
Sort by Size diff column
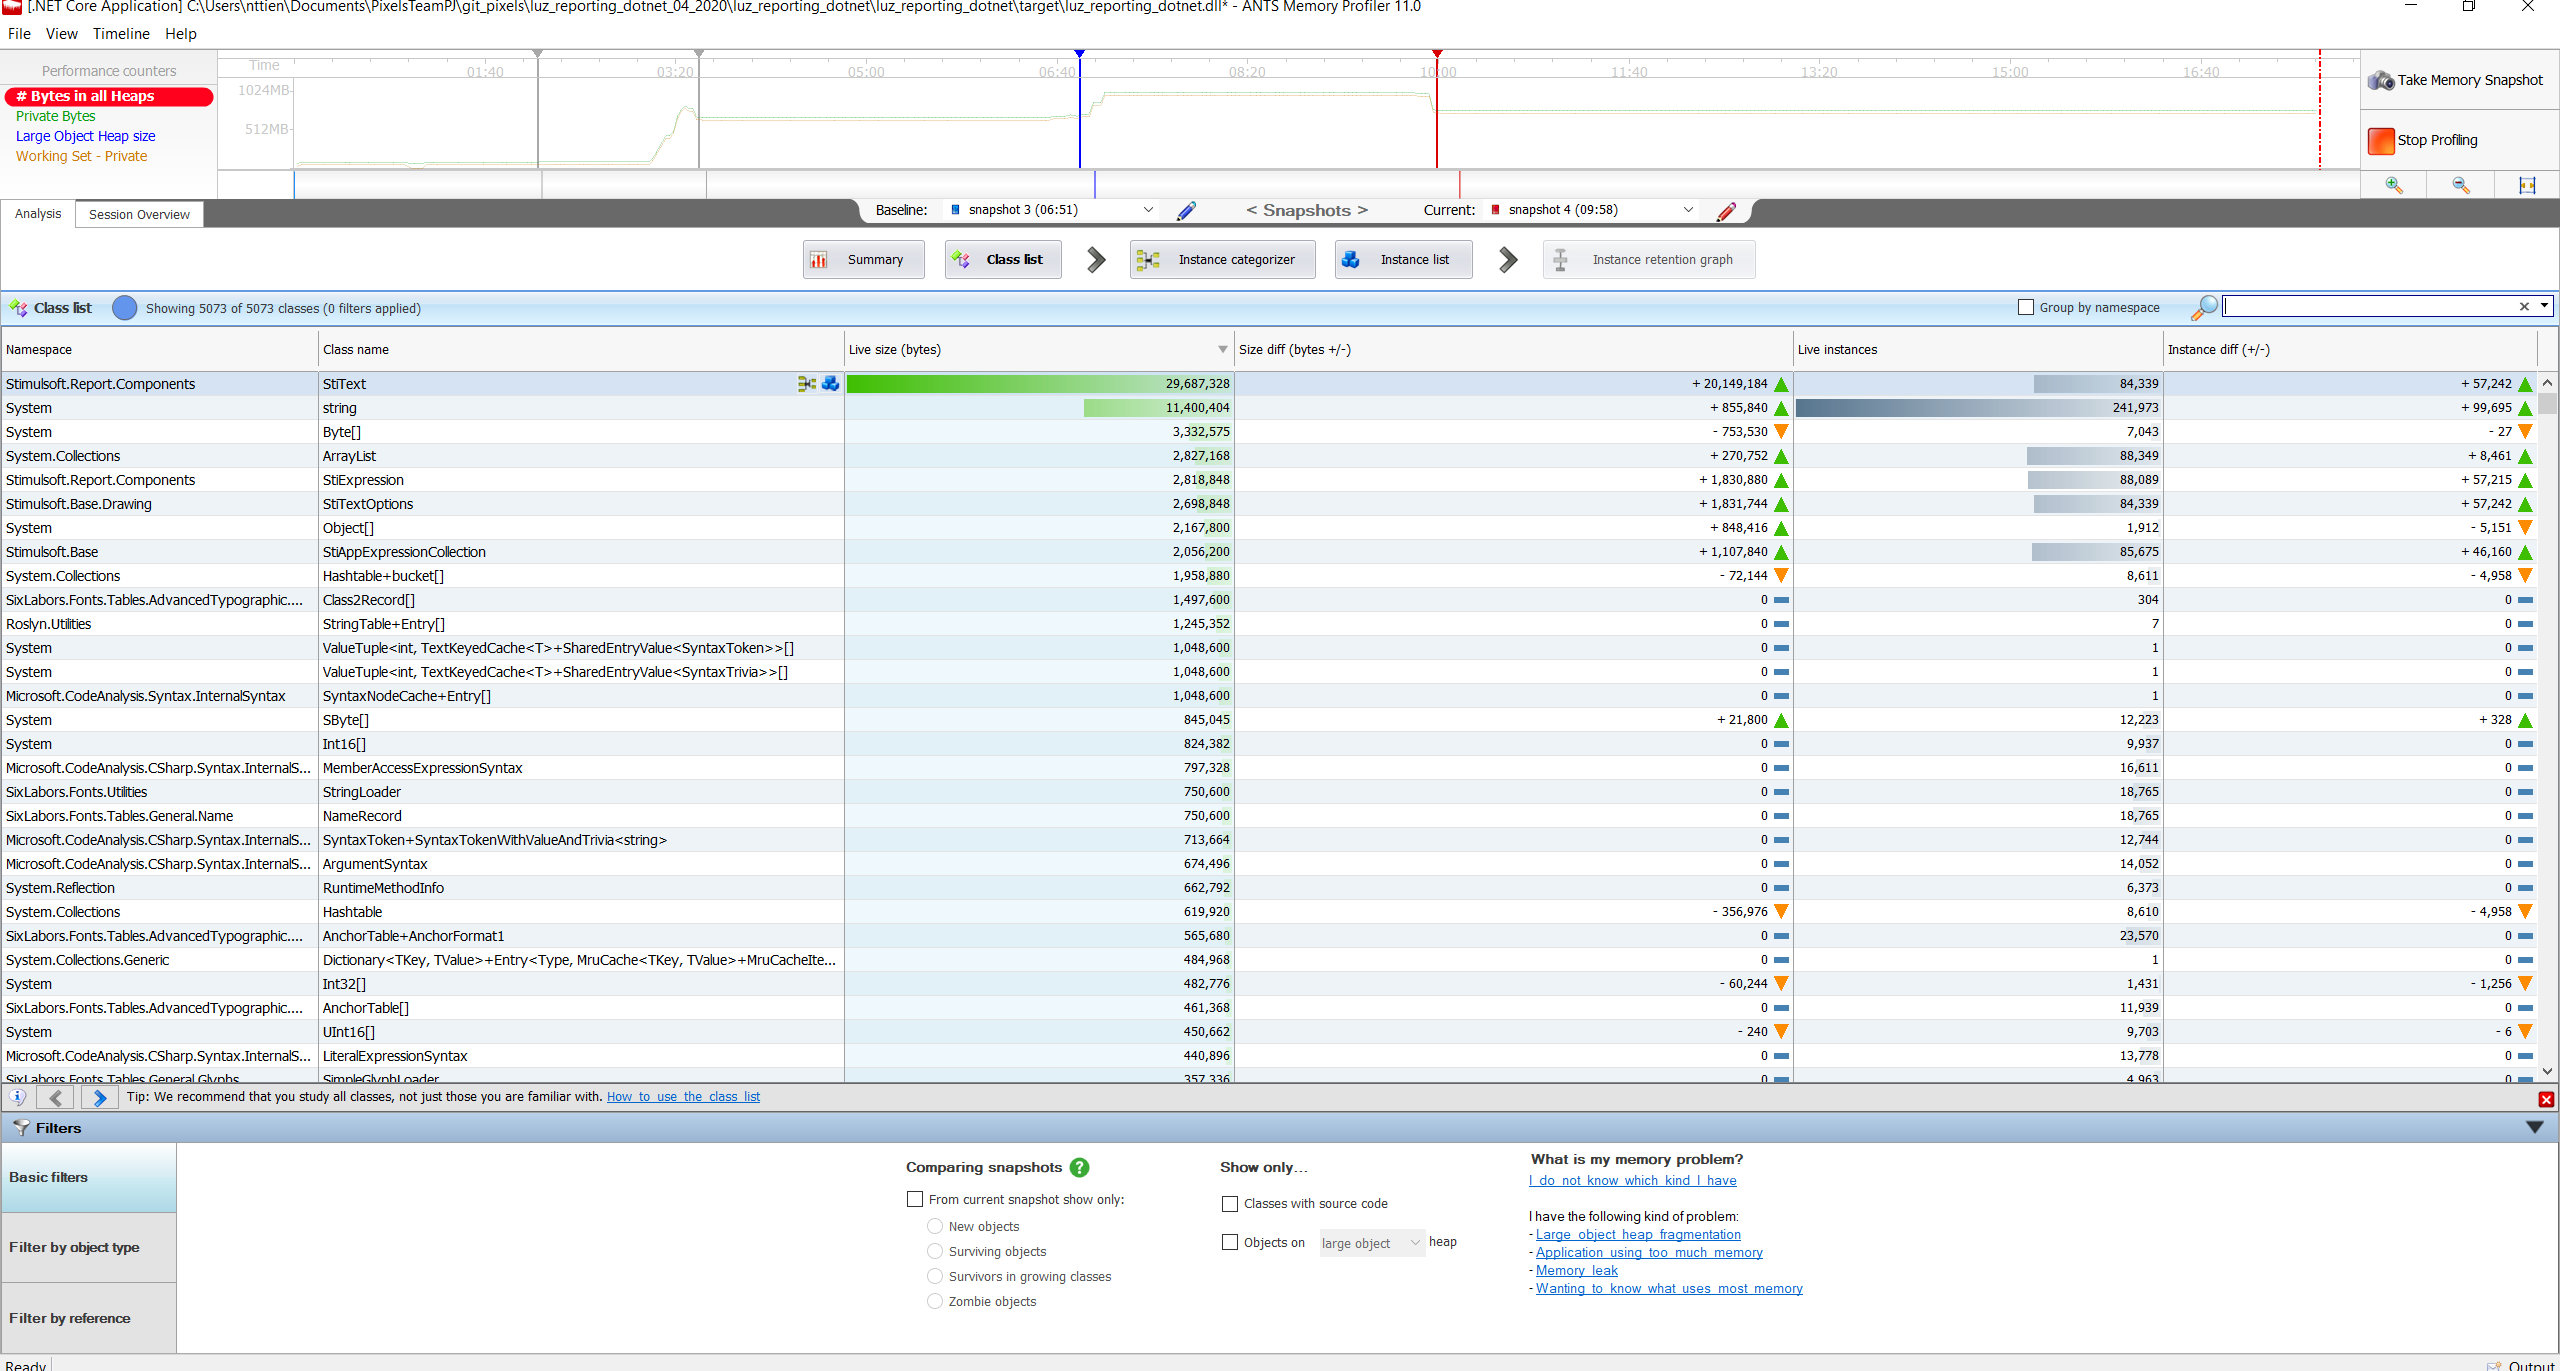pyautogui.click(x=1513, y=350)
